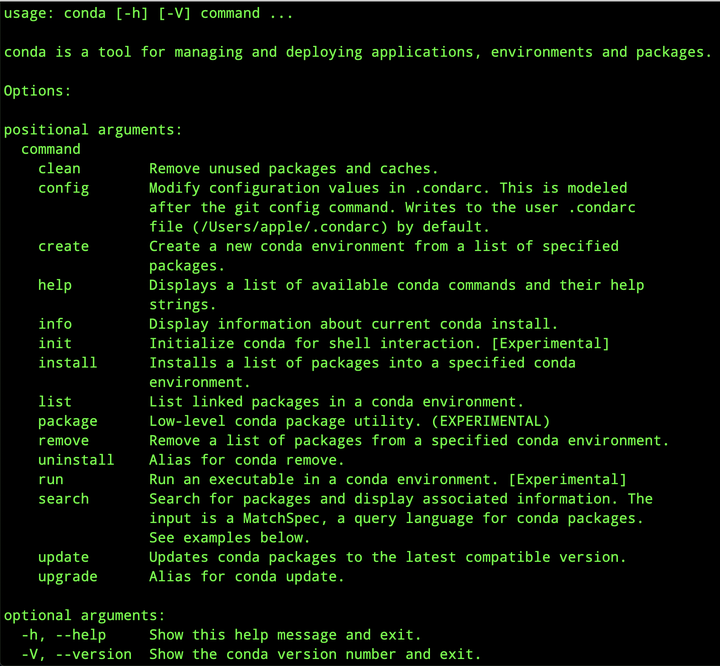Click the 'update' command entry
The width and height of the screenshot is (720, 666).
click(x=63, y=557)
